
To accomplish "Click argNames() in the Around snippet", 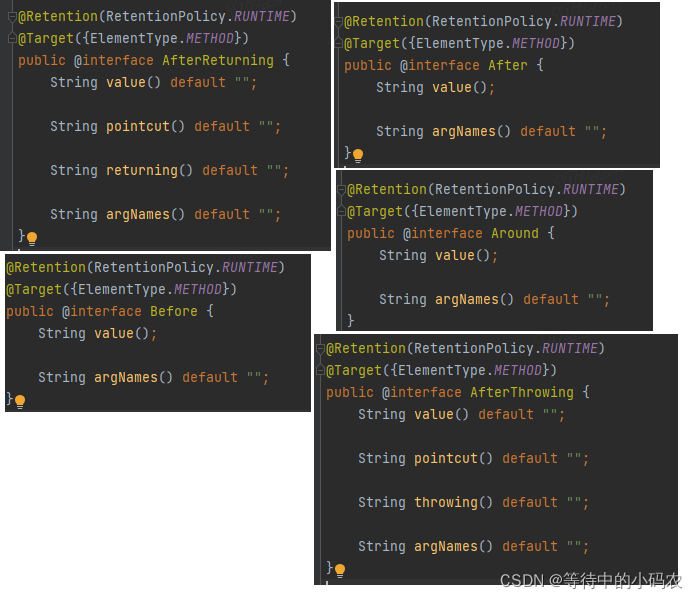I will [474, 300].
